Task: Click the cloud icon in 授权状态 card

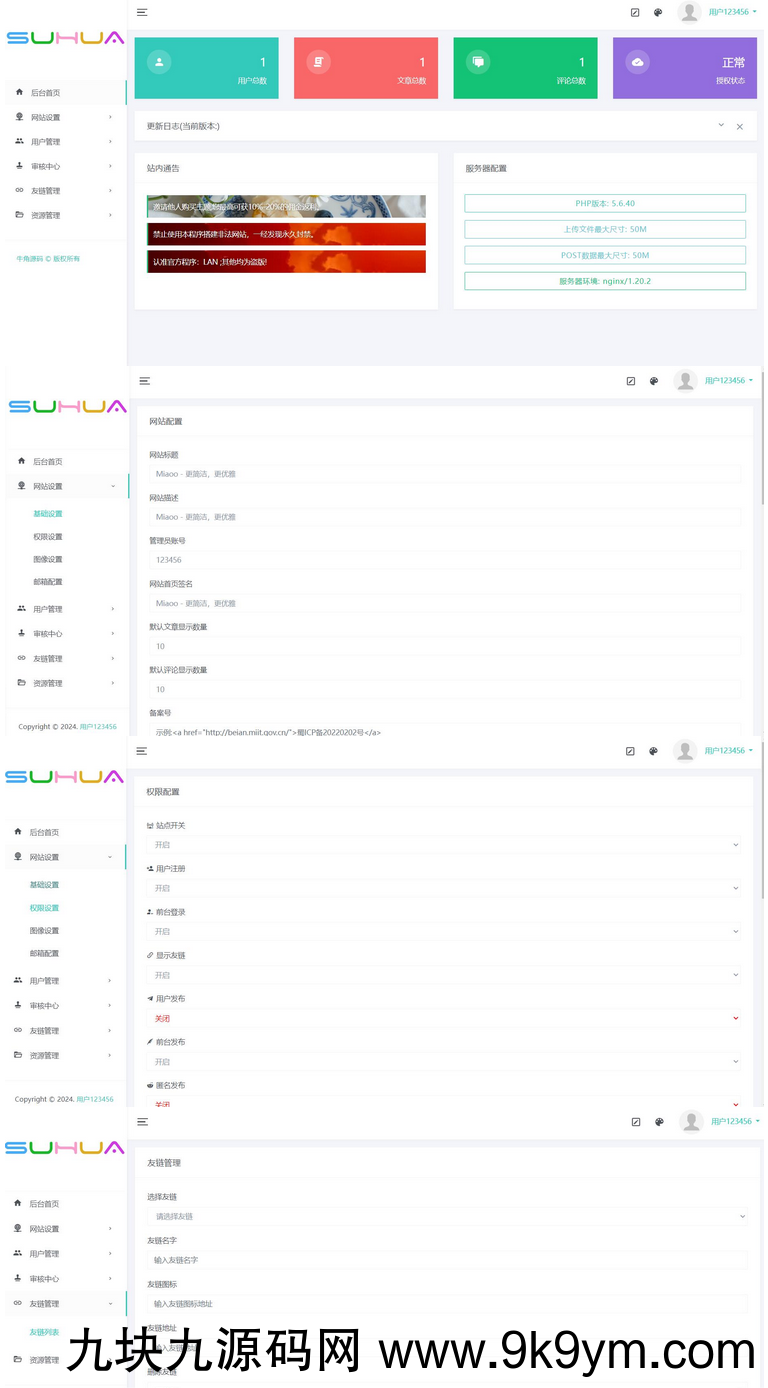Action: pos(637,62)
